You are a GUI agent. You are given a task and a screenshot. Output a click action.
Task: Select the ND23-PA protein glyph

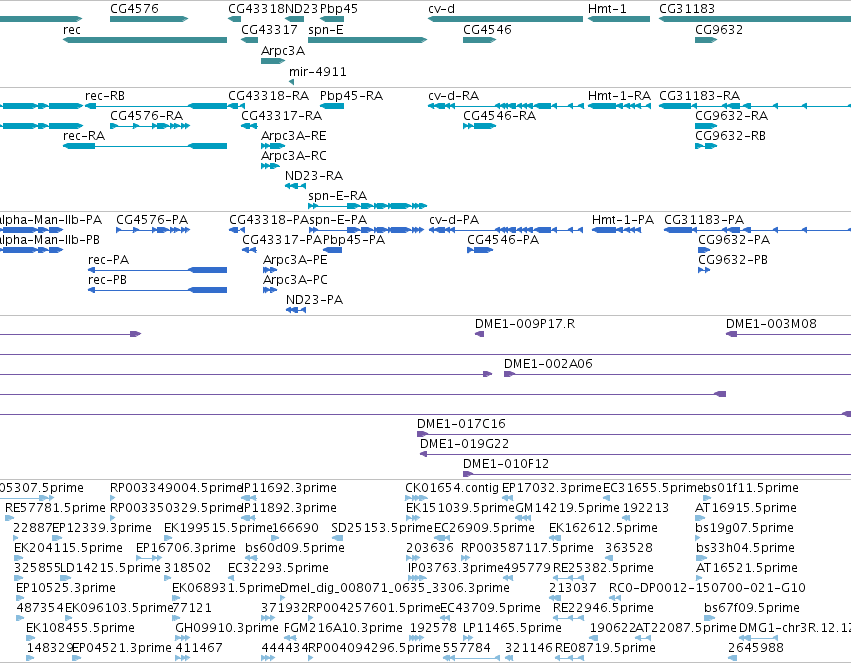296,310
